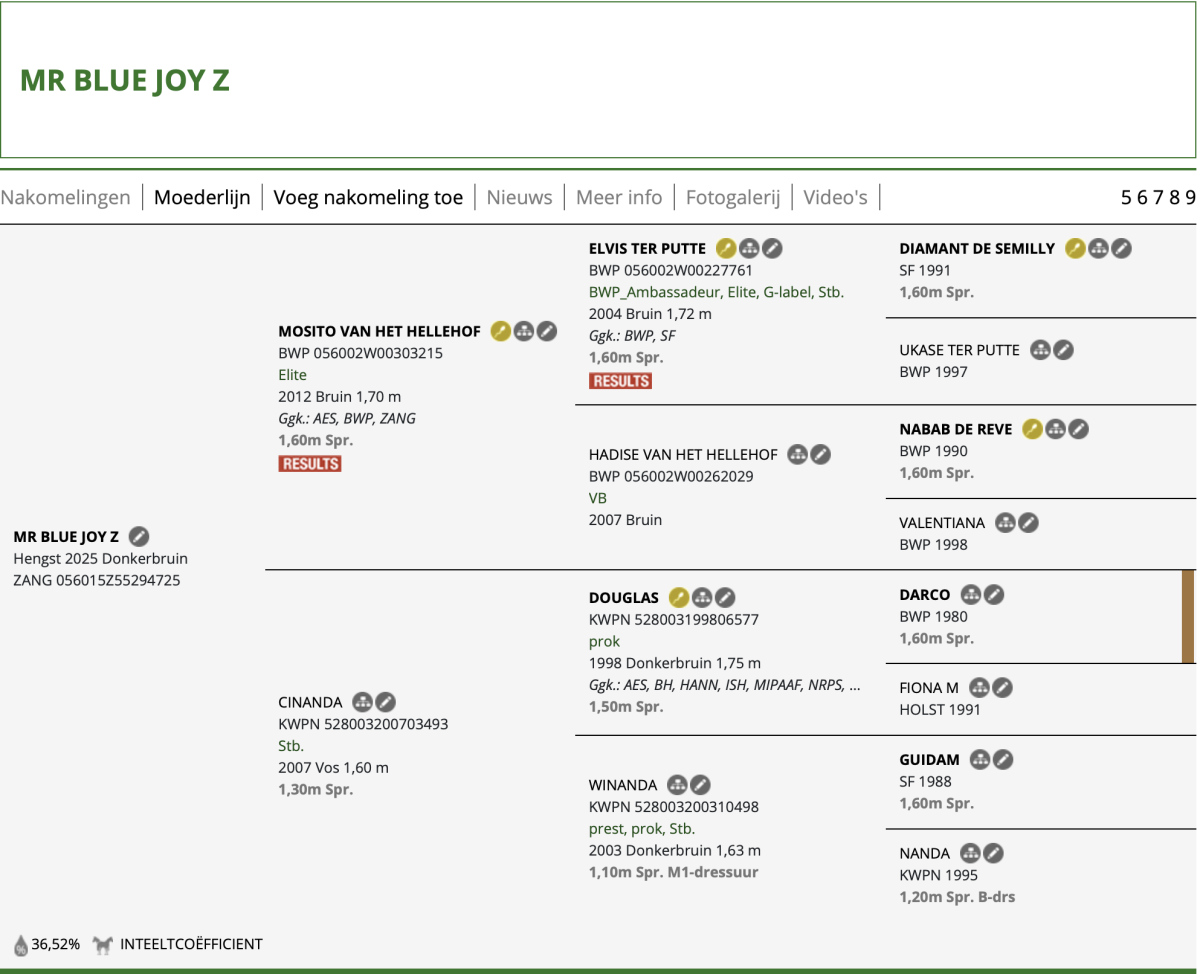
Task: Edit Diamant de Semilly via pencil icon
Action: click(x=1122, y=249)
